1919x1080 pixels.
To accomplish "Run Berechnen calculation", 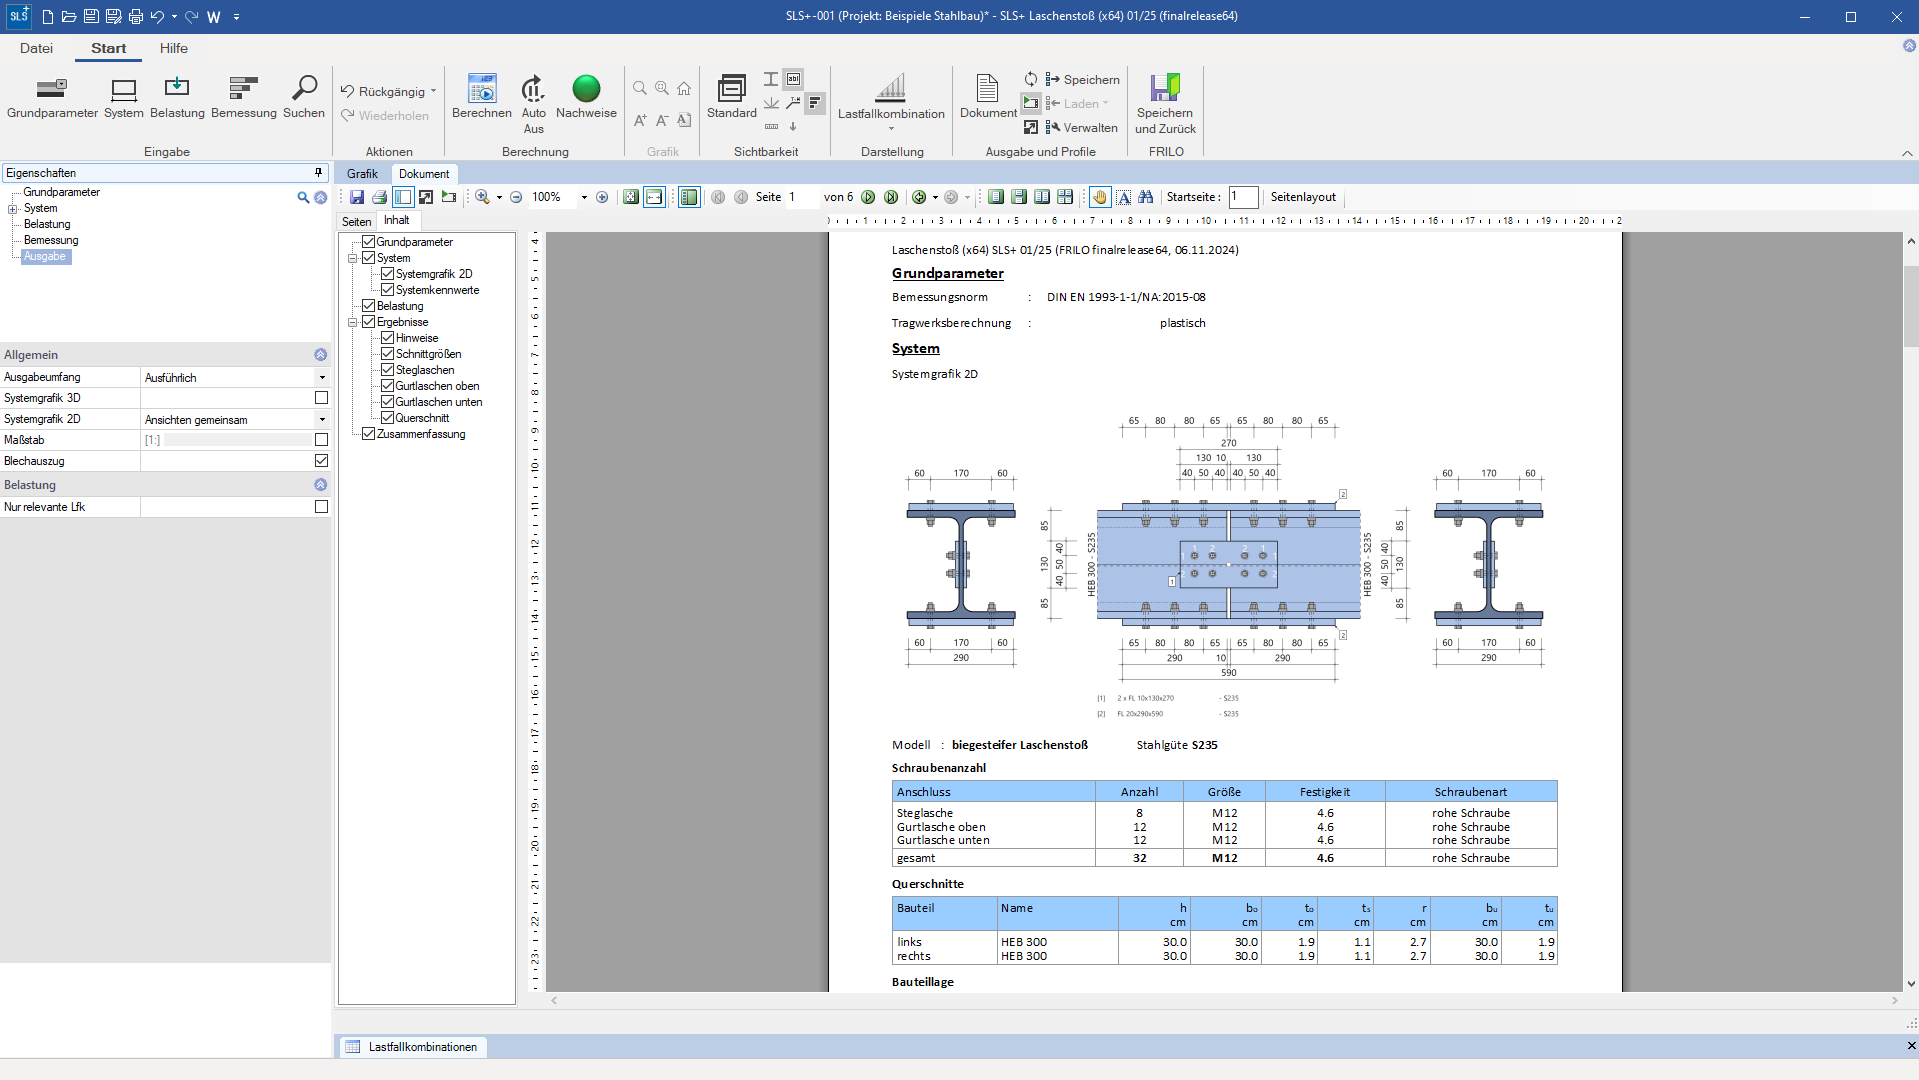I will pyautogui.click(x=482, y=98).
